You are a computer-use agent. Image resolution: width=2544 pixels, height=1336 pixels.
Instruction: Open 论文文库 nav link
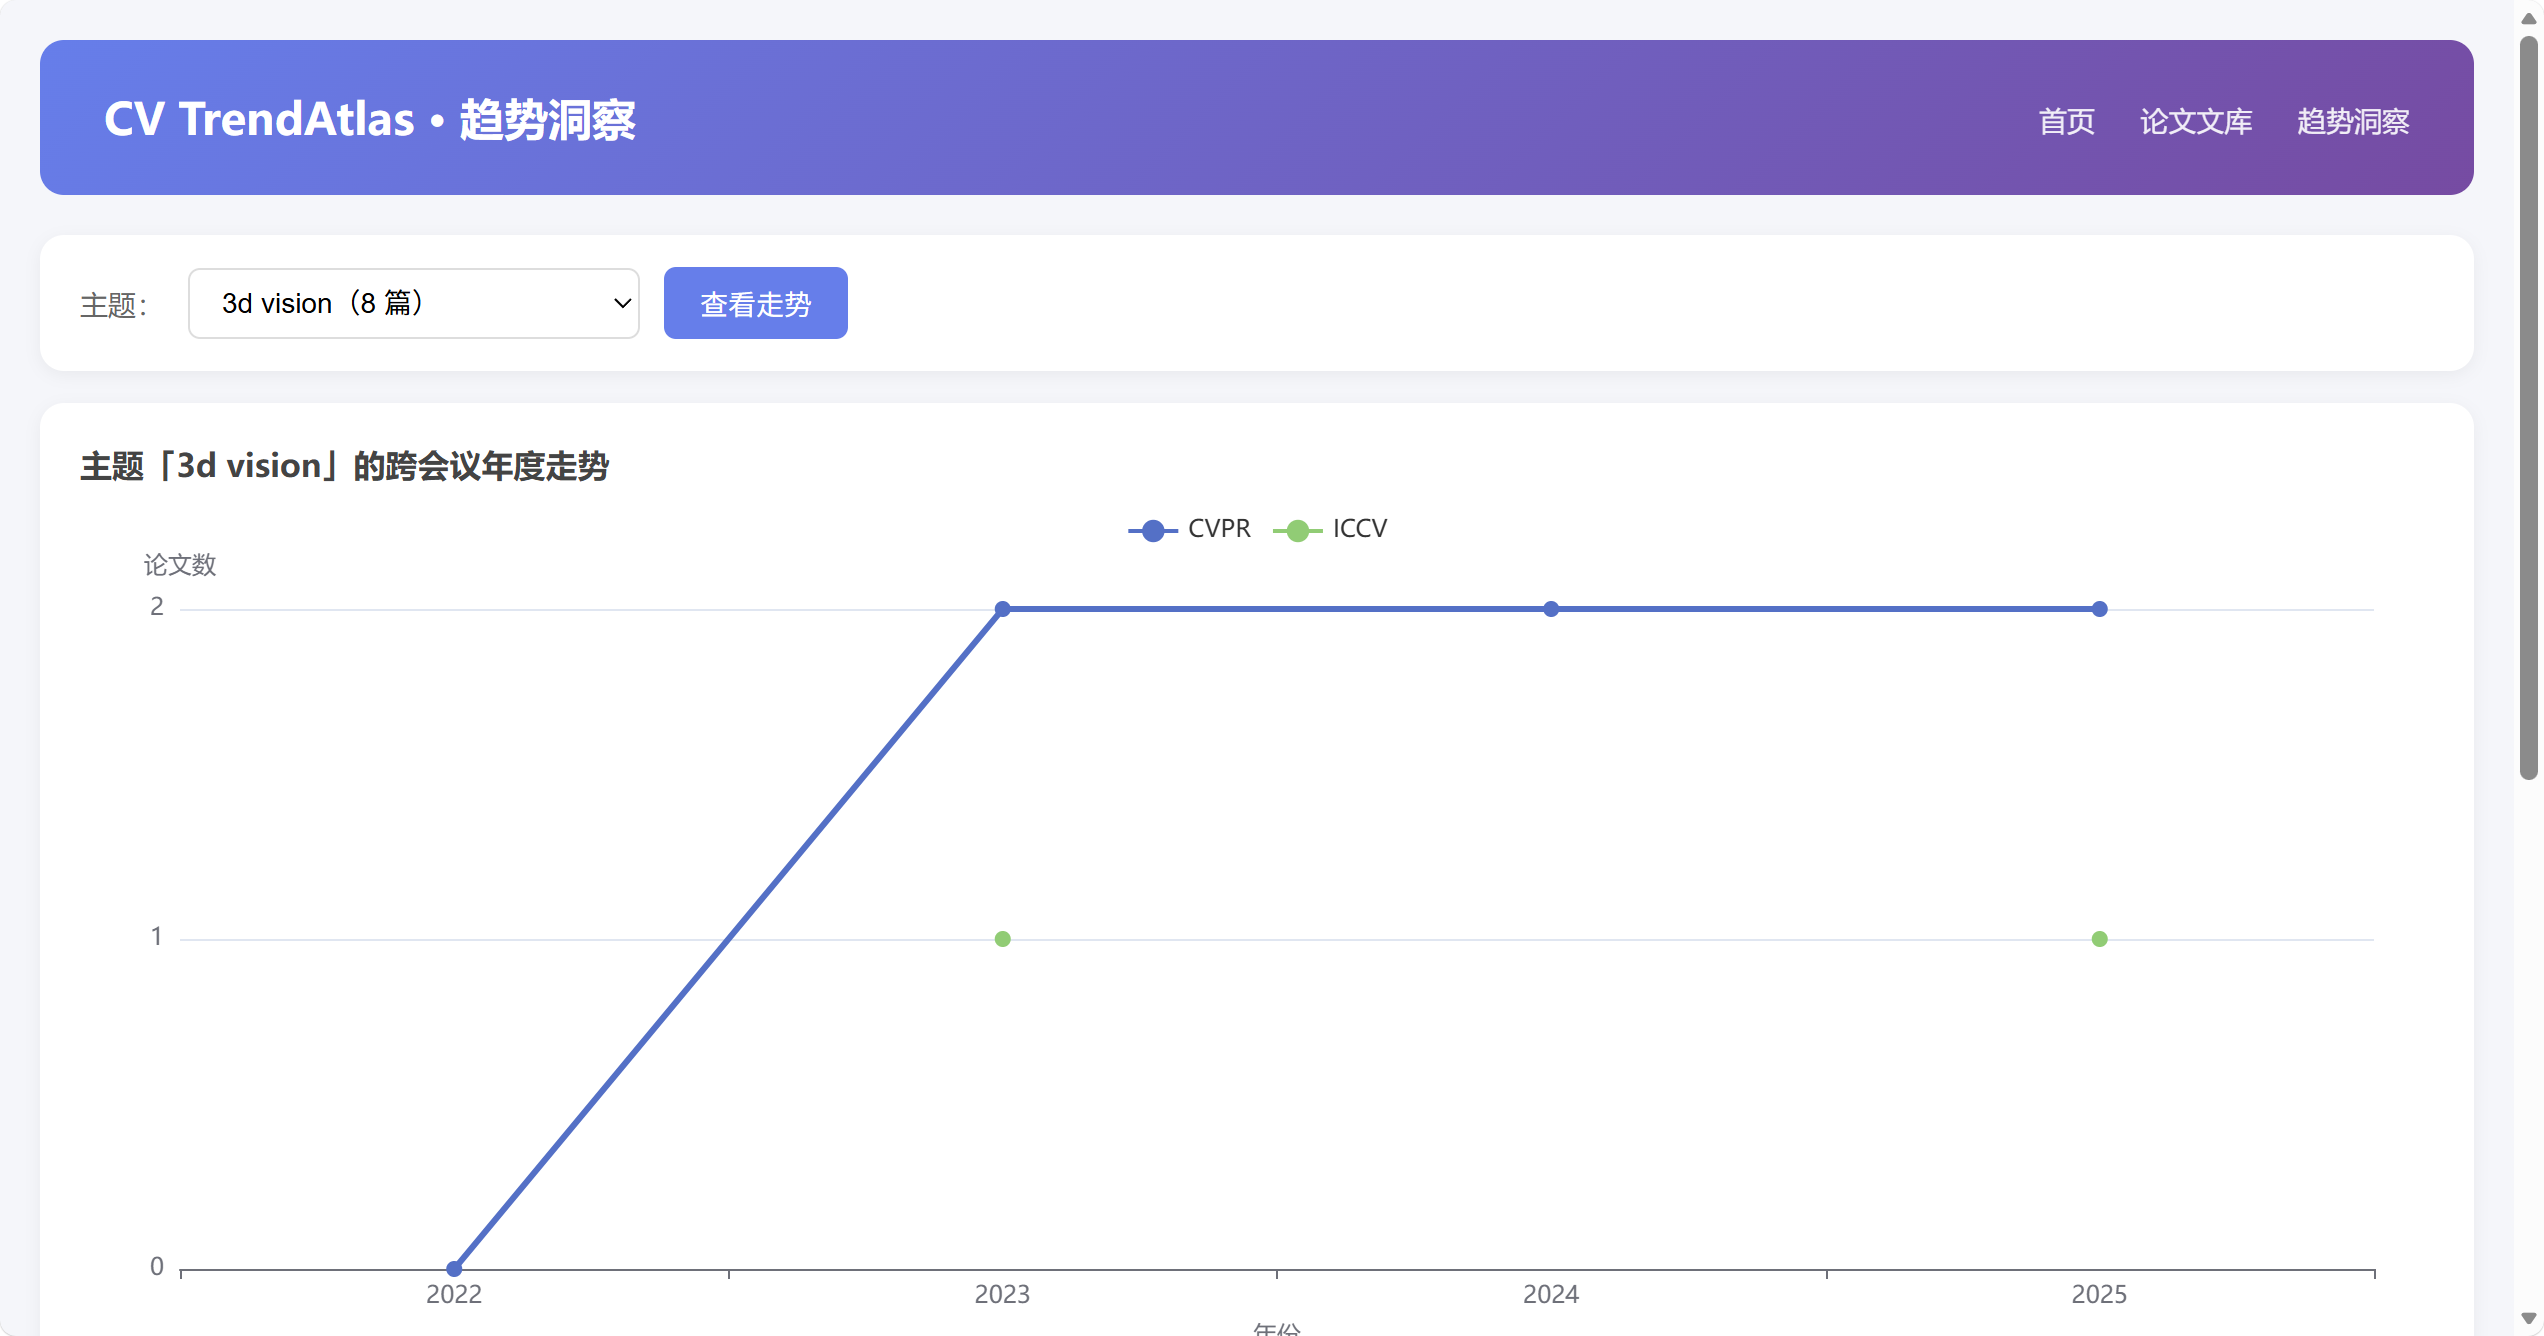[2196, 121]
